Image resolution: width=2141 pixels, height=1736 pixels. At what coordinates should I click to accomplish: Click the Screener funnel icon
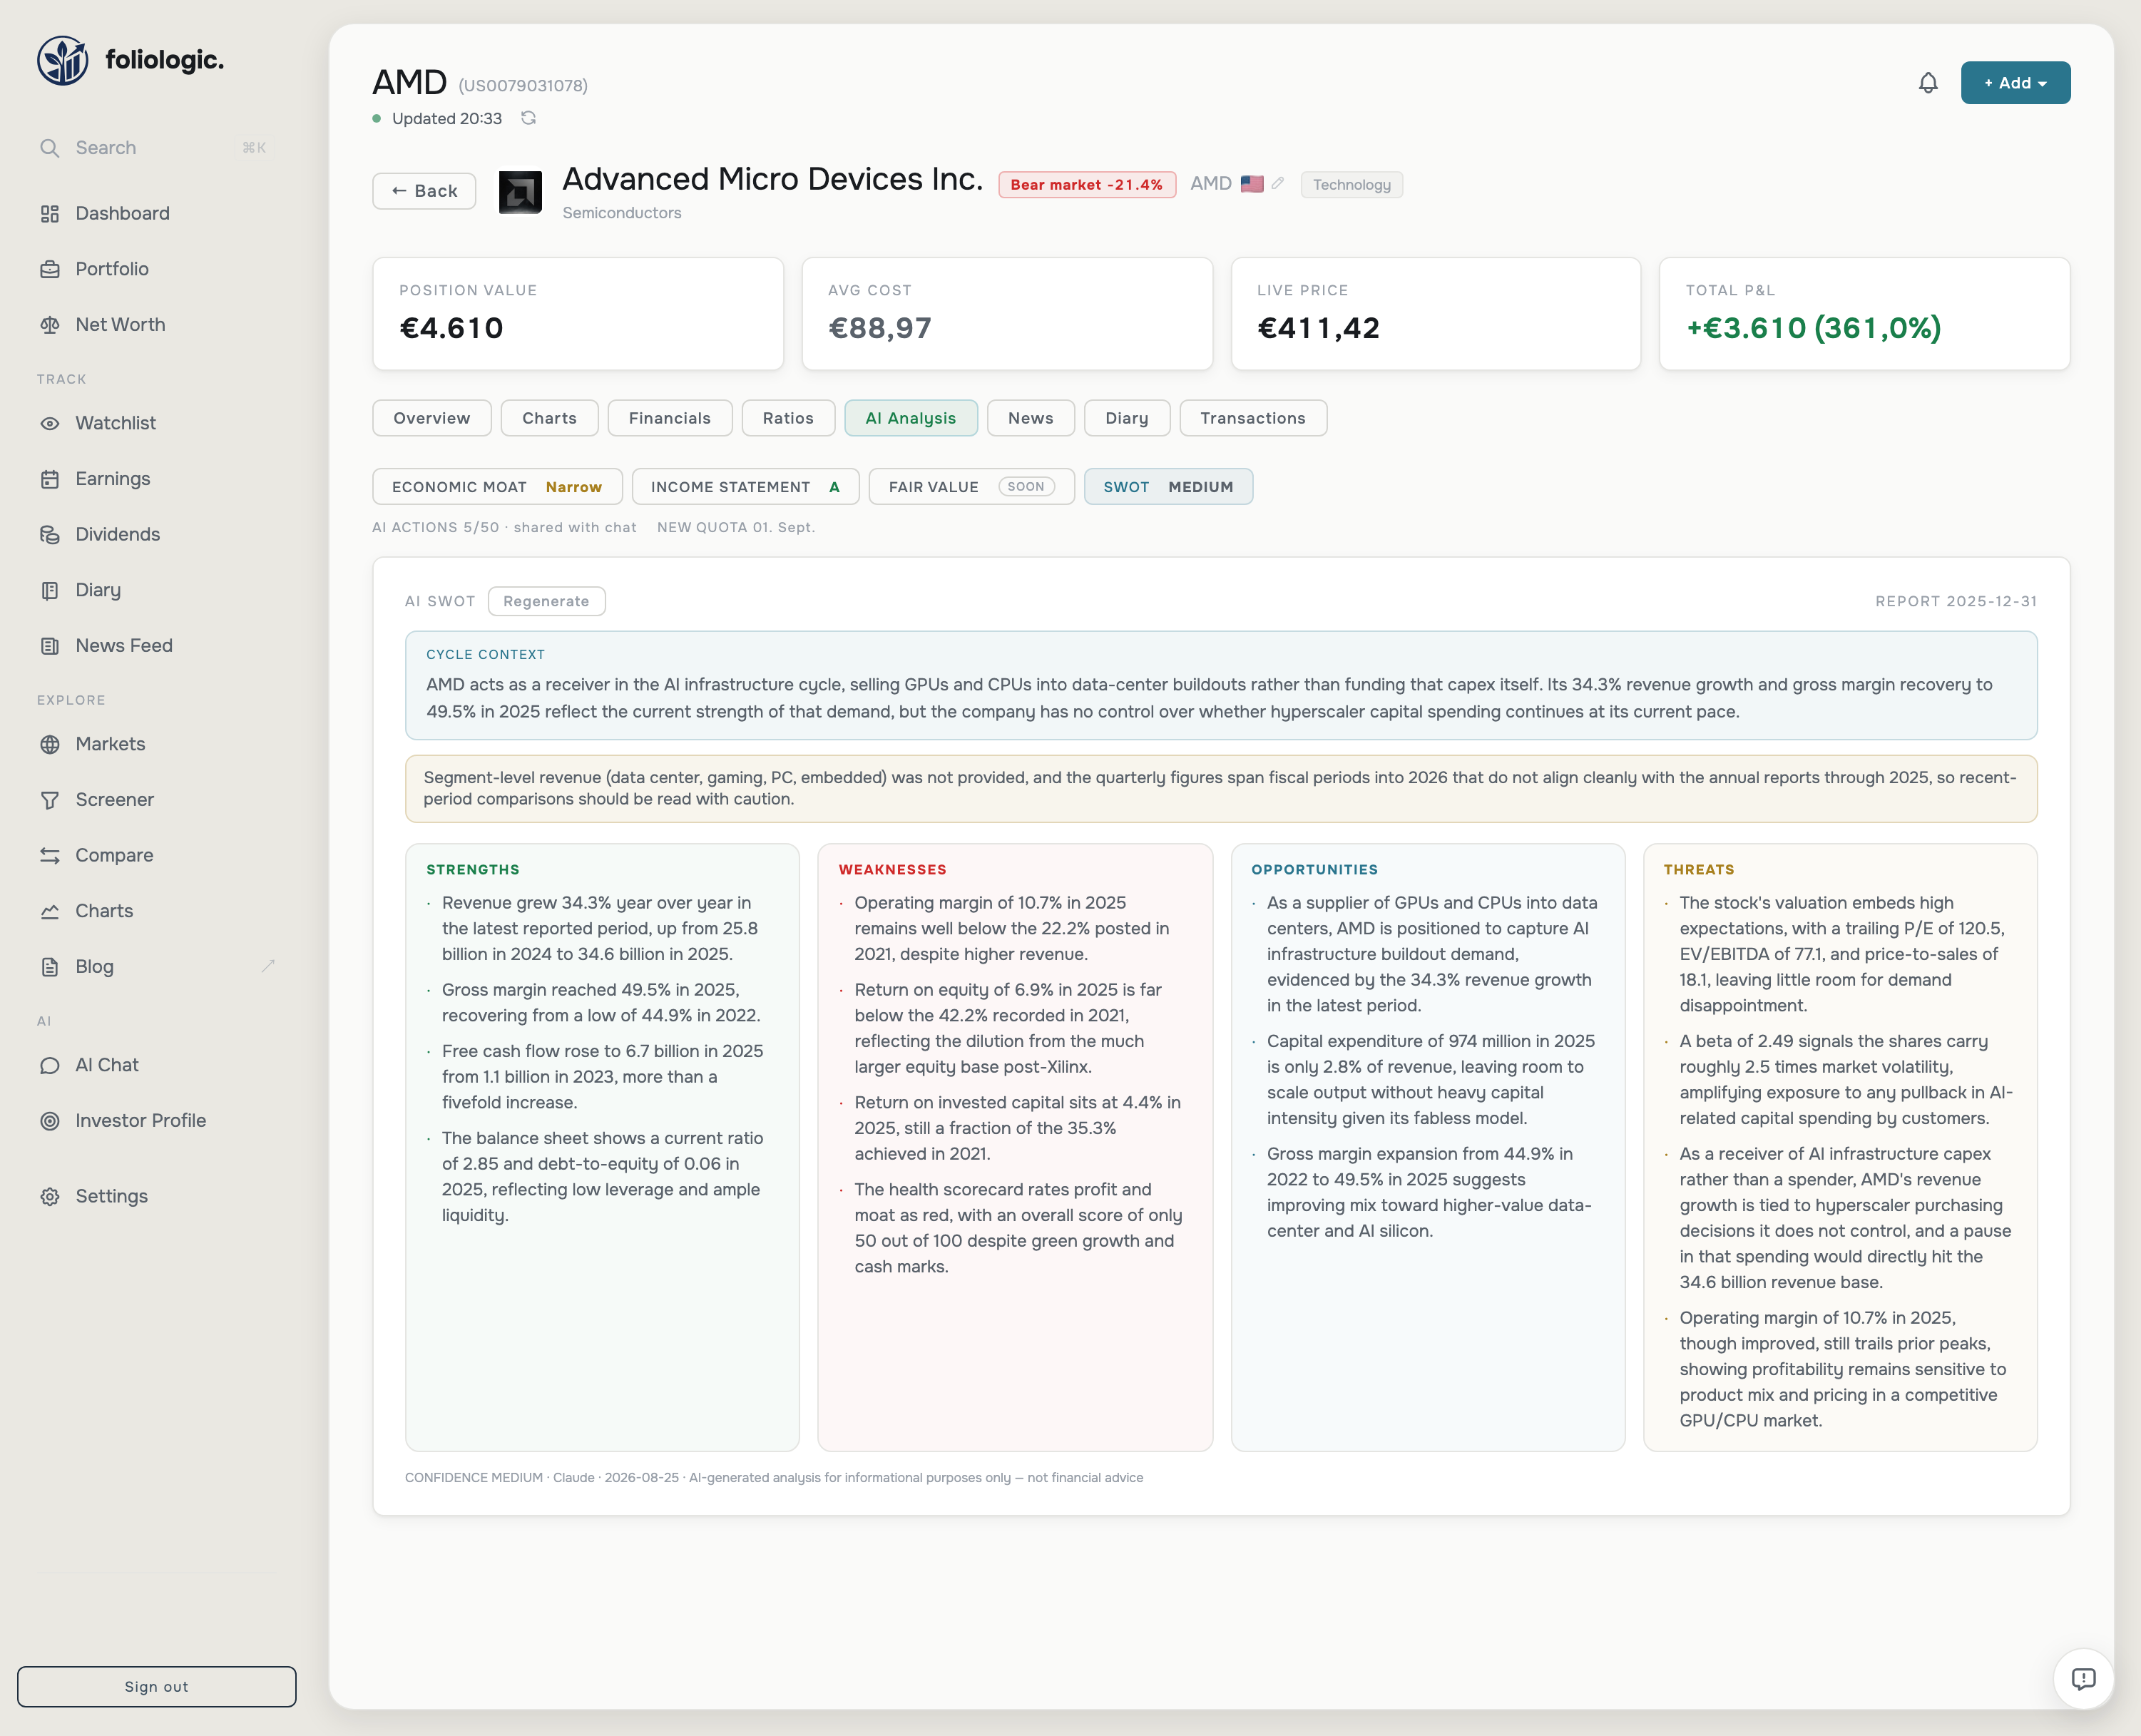[49, 800]
